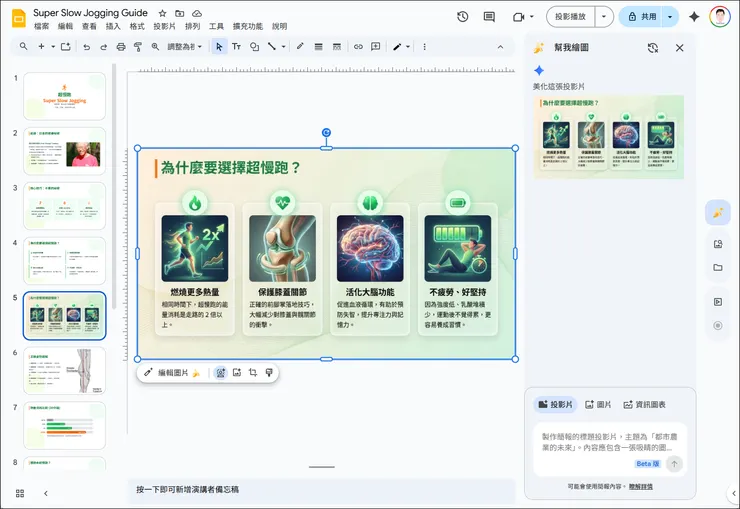Select slide 7 thumbnail with bar chart
Screen dimensions: 740x509
pyautogui.click(x=65, y=426)
